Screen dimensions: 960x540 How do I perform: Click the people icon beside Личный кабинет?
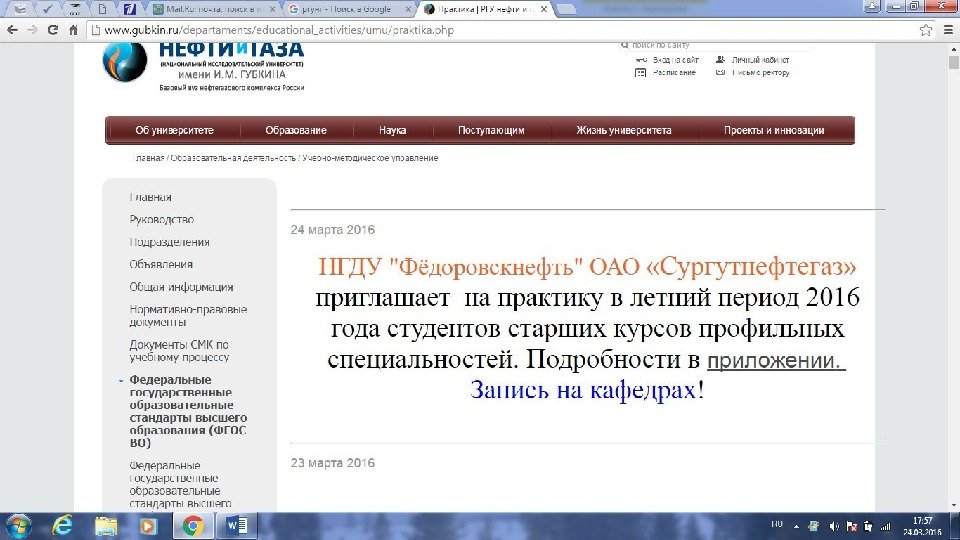[721, 60]
